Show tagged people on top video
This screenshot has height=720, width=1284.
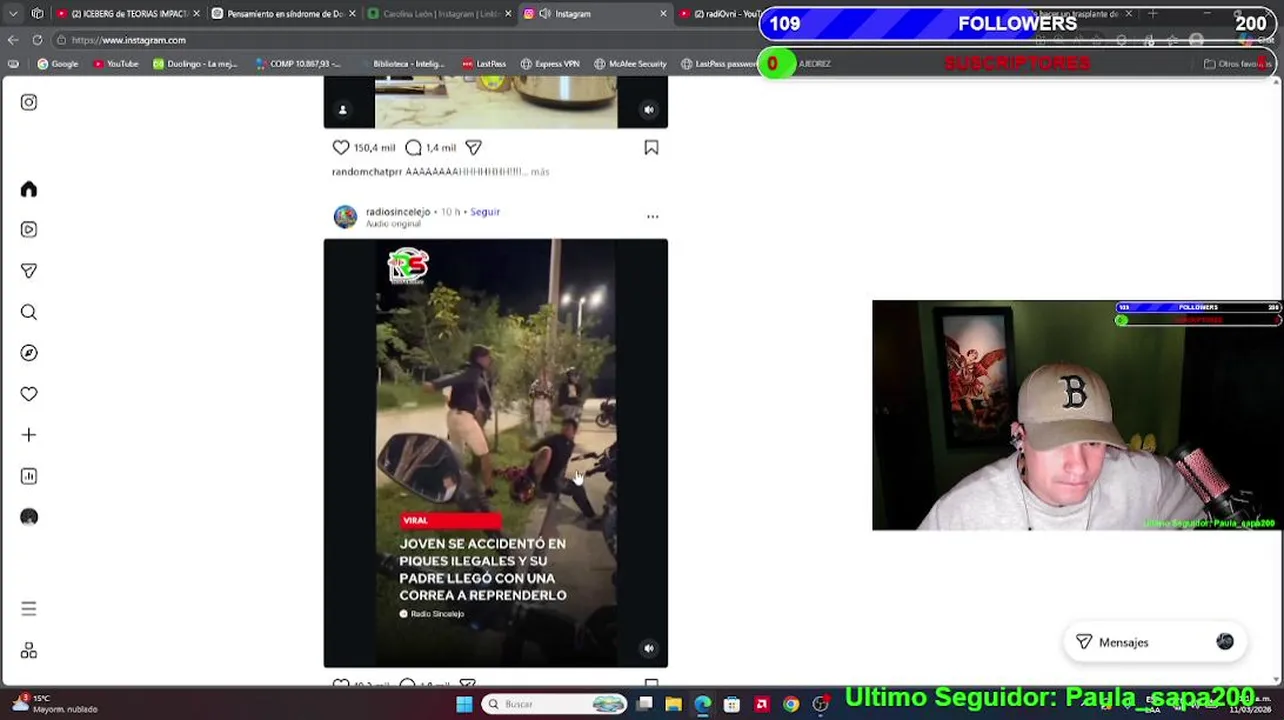(342, 110)
